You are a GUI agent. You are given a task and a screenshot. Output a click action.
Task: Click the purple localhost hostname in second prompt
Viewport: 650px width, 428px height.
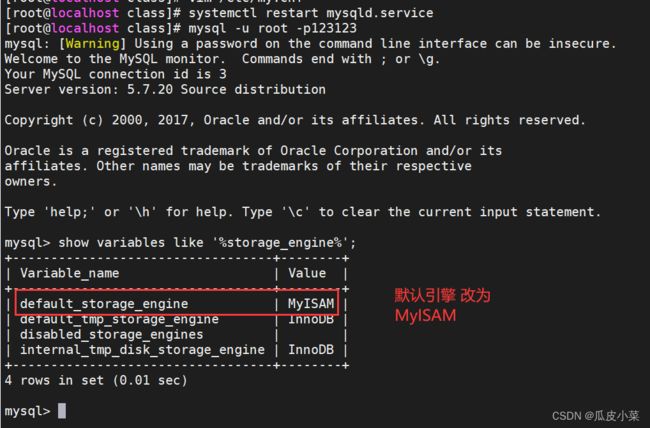coord(85,28)
